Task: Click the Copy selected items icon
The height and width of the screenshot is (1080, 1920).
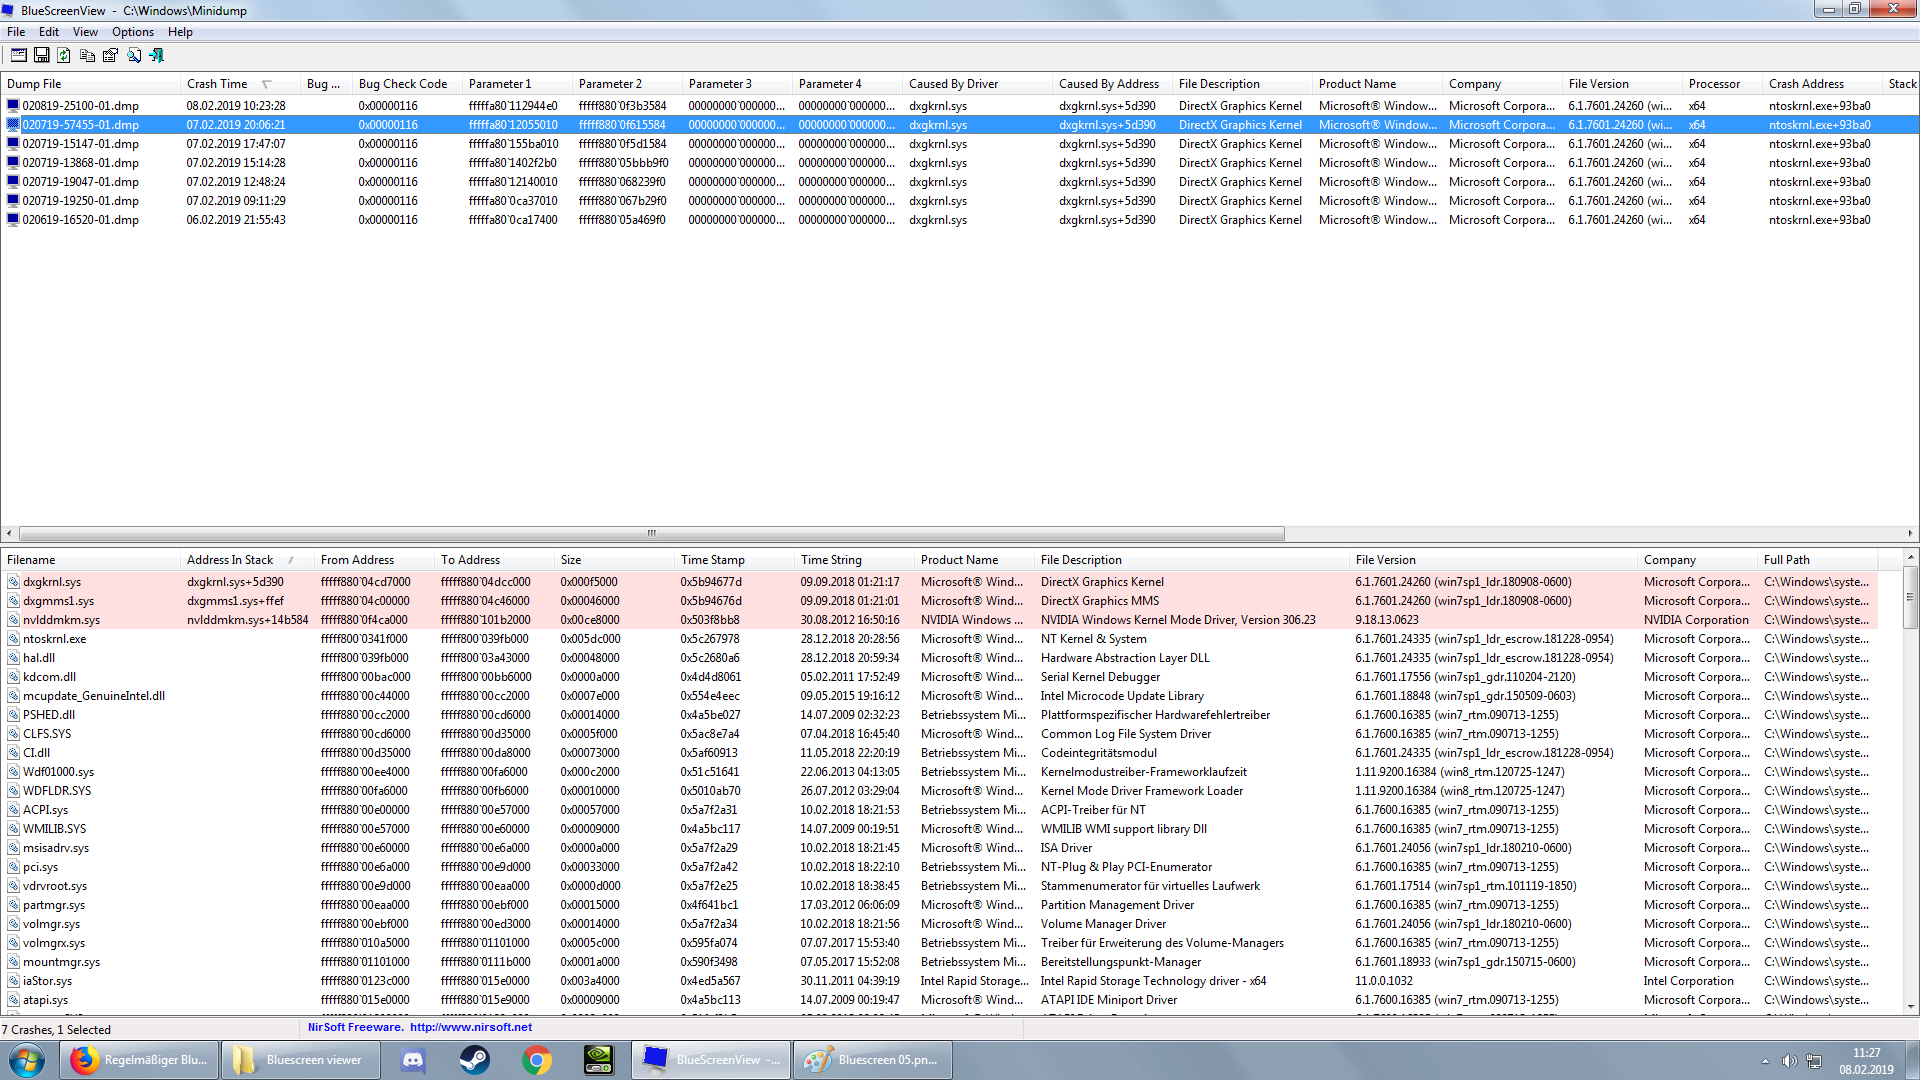Action: [87, 55]
